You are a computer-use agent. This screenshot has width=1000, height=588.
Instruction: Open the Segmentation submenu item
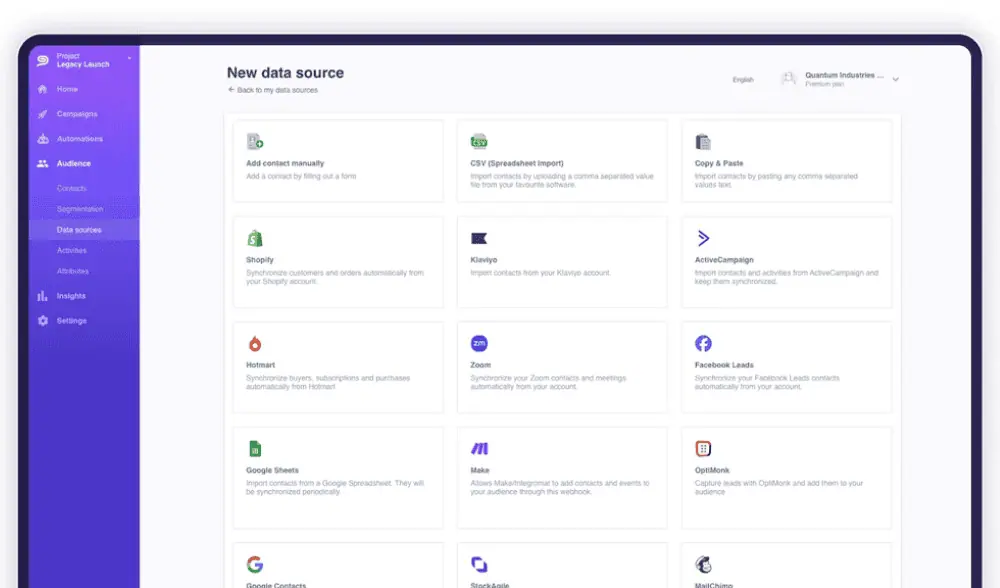[x=80, y=209]
